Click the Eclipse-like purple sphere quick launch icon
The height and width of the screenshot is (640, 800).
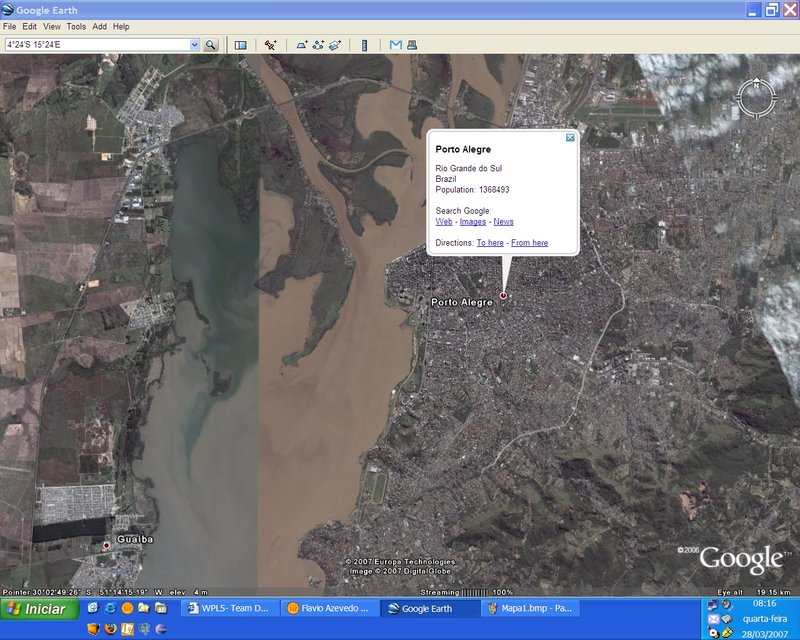click(x=161, y=629)
